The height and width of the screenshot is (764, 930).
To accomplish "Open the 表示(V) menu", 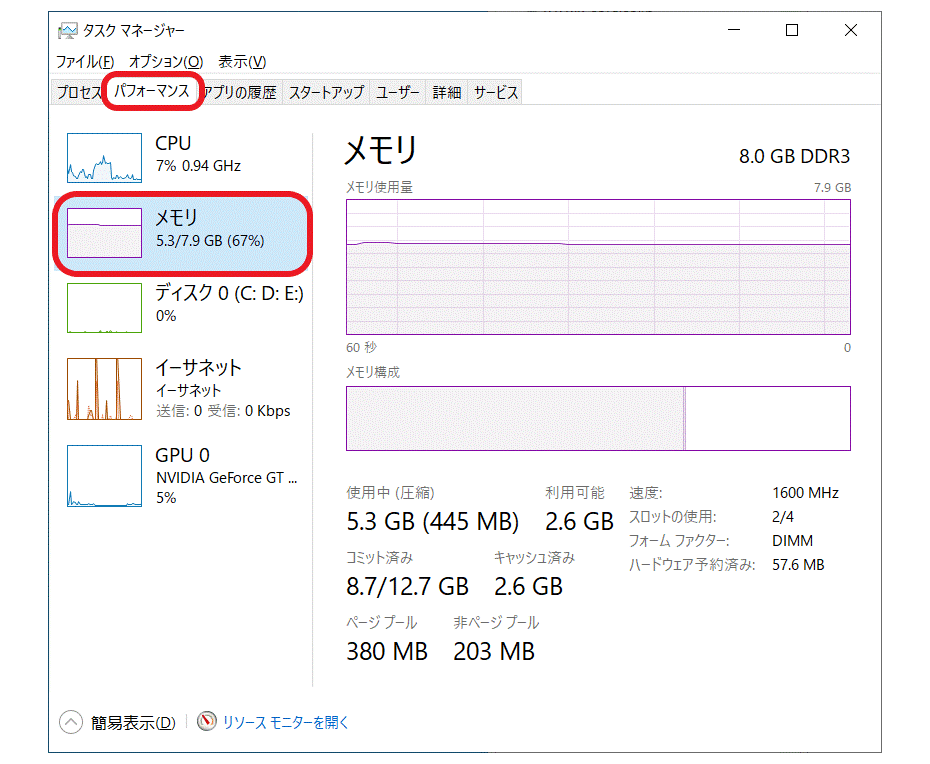I will point(242,62).
